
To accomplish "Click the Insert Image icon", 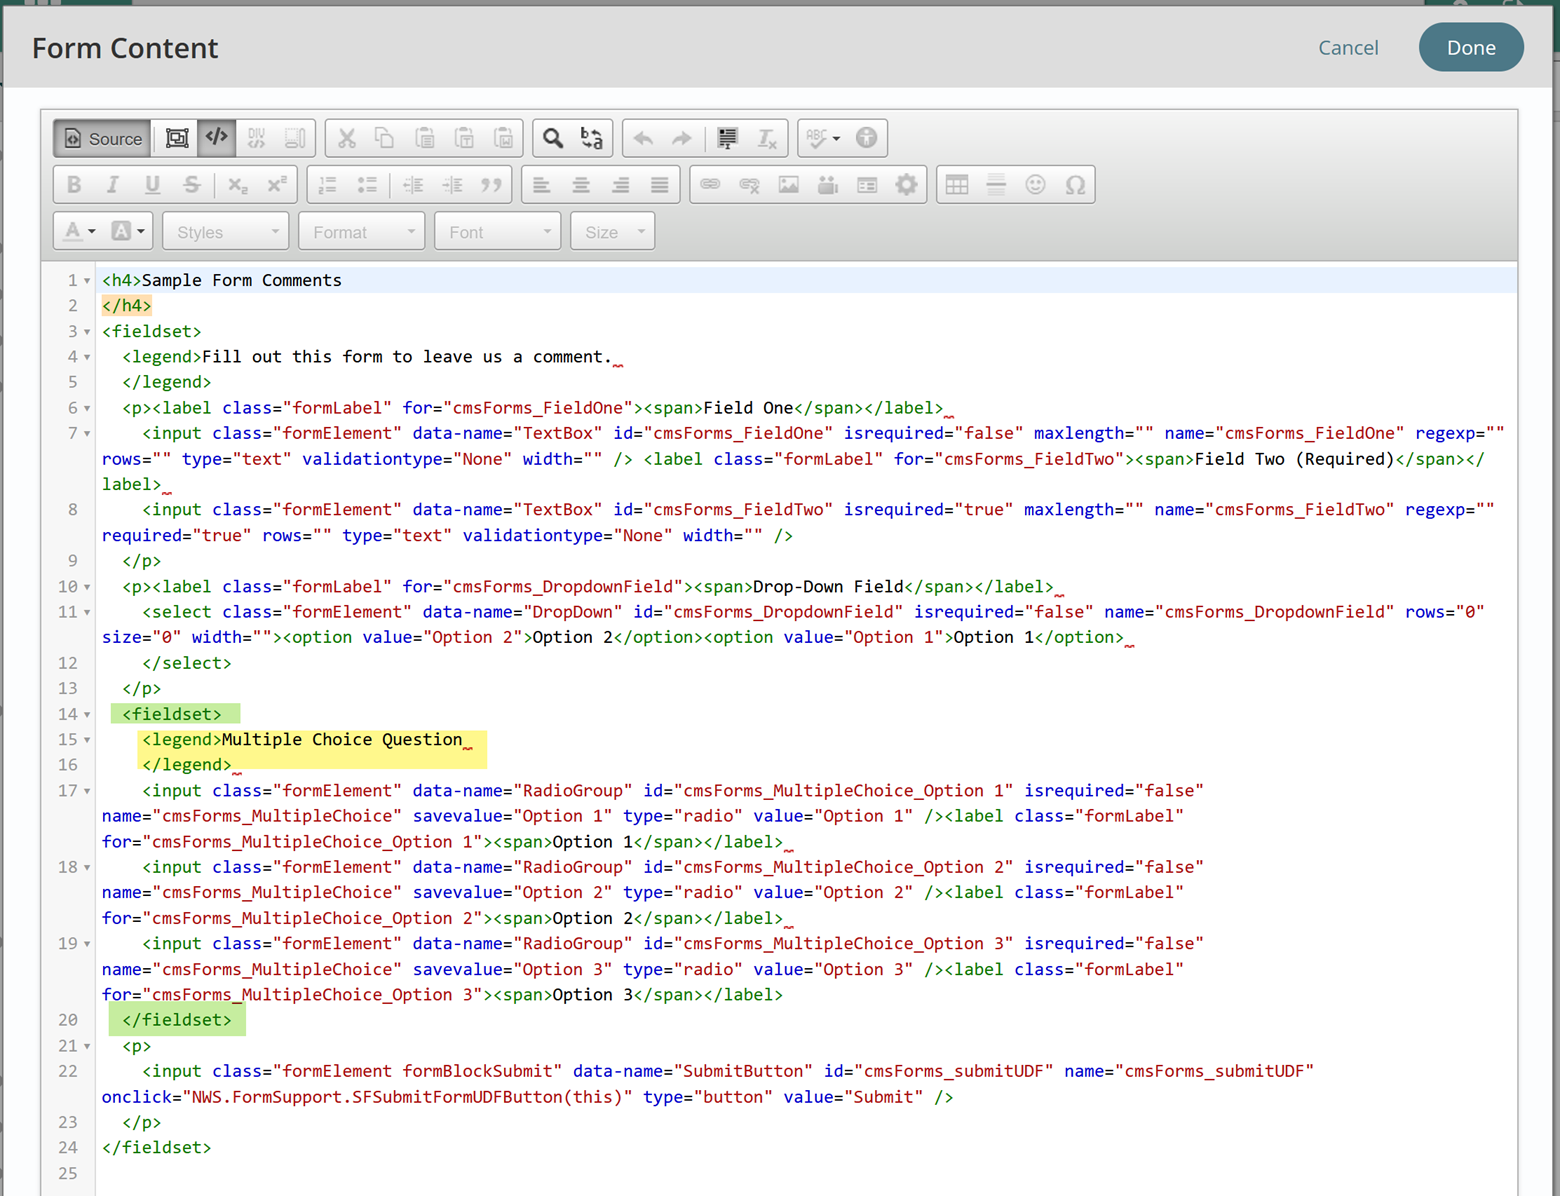I will tap(789, 185).
